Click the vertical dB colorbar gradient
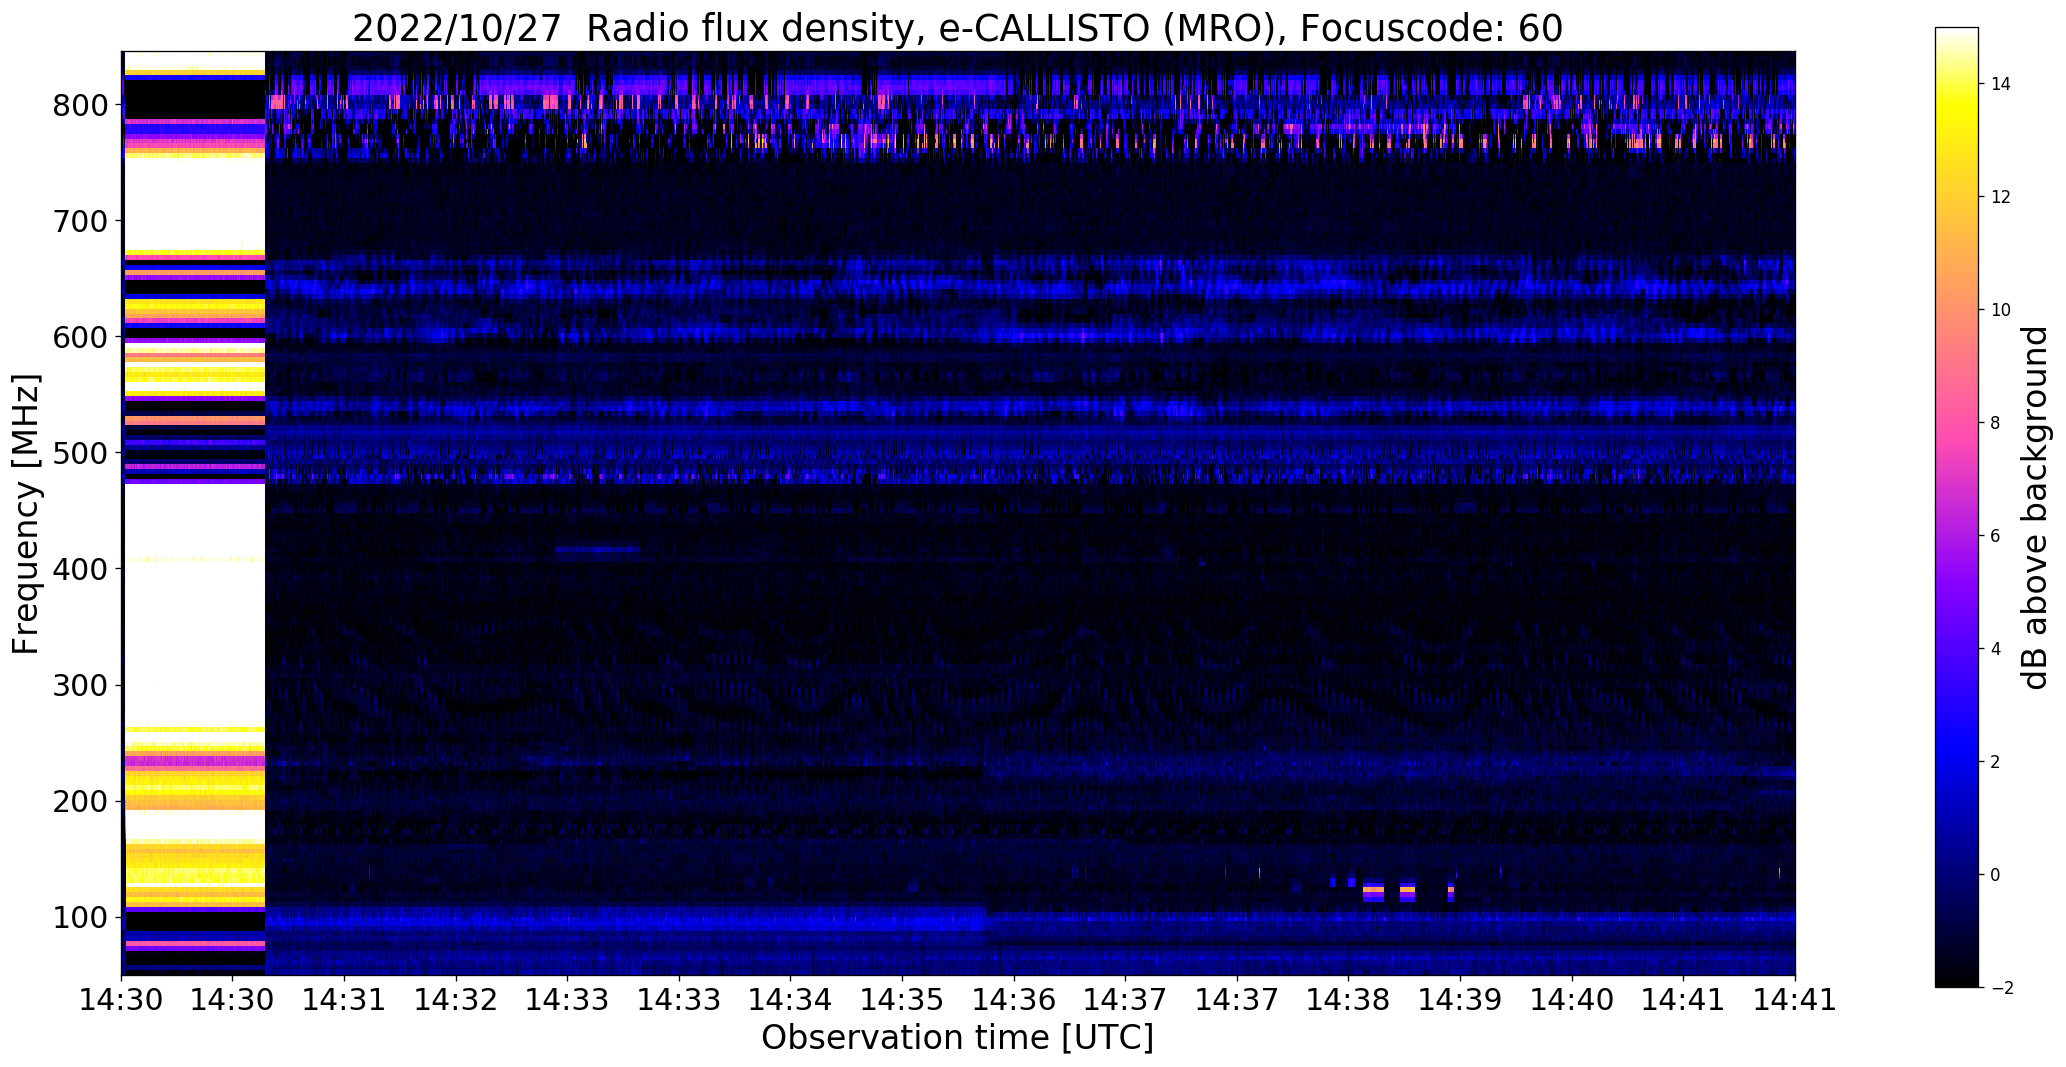The height and width of the screenshot is (1067, 2066). pyautogui.click(x=1957, y=507)
